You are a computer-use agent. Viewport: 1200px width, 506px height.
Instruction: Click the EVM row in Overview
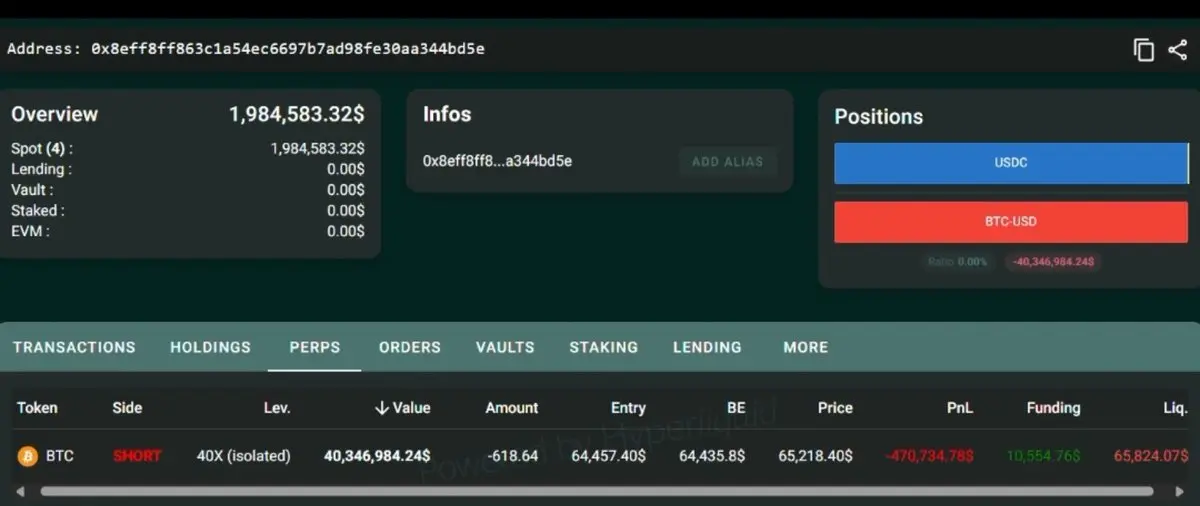[188, 231]
